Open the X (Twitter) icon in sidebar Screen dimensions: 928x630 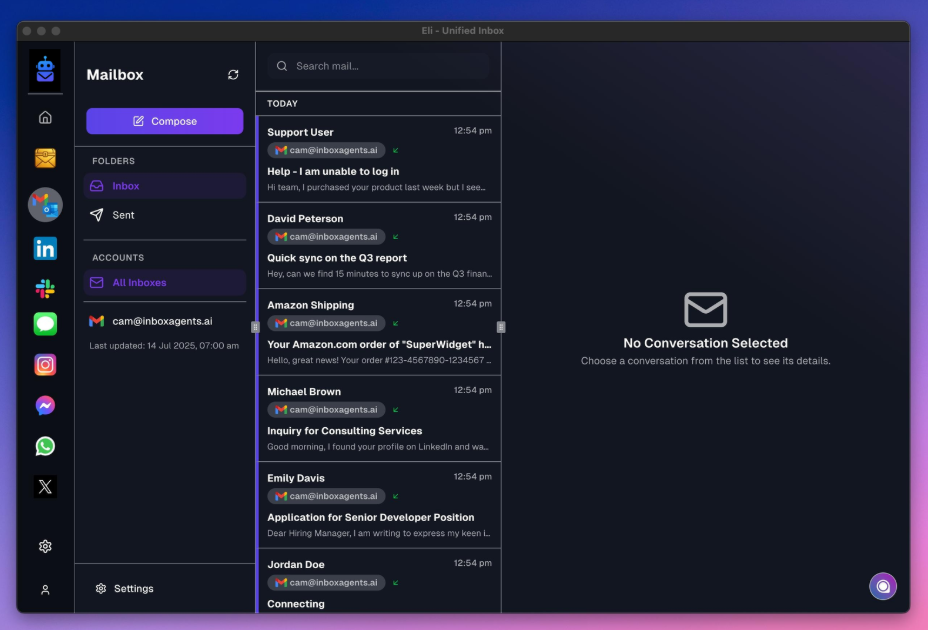(45, 487)
